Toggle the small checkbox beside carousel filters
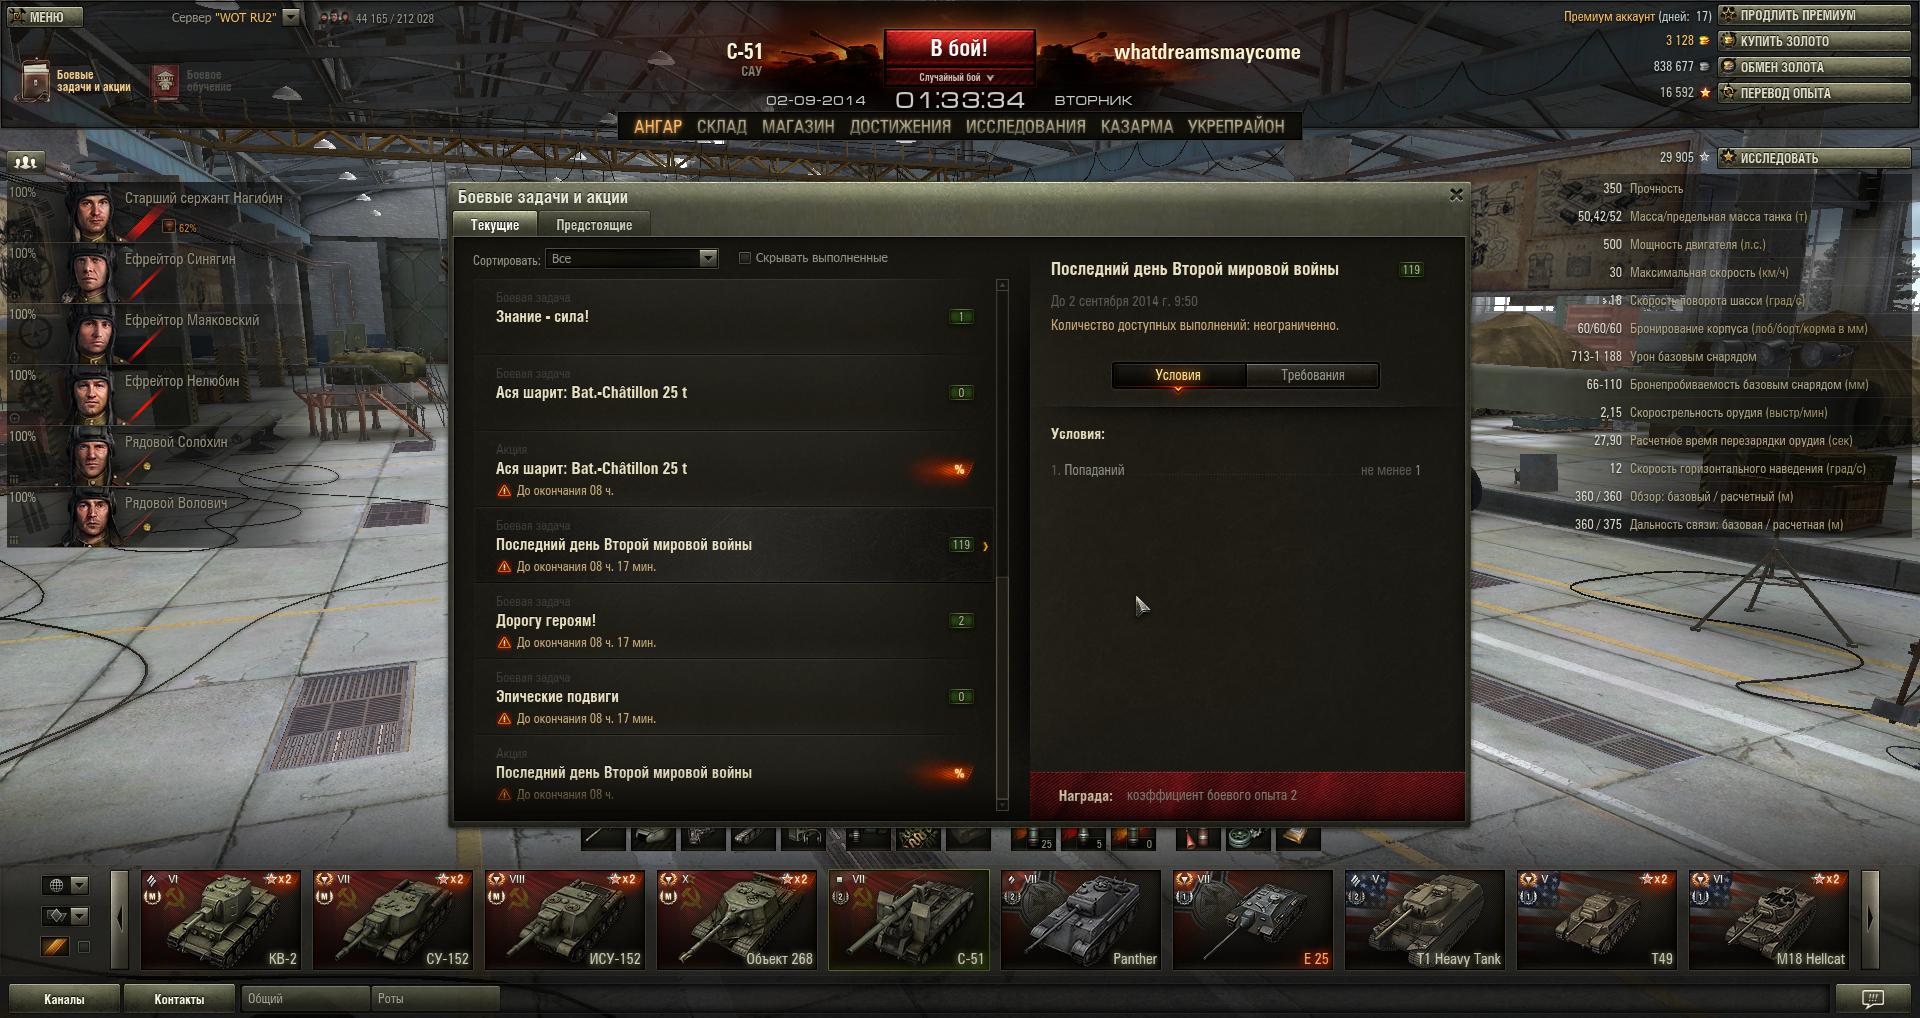The width and height of the screenshot is (1920, 1018). (x=85, y=946)
